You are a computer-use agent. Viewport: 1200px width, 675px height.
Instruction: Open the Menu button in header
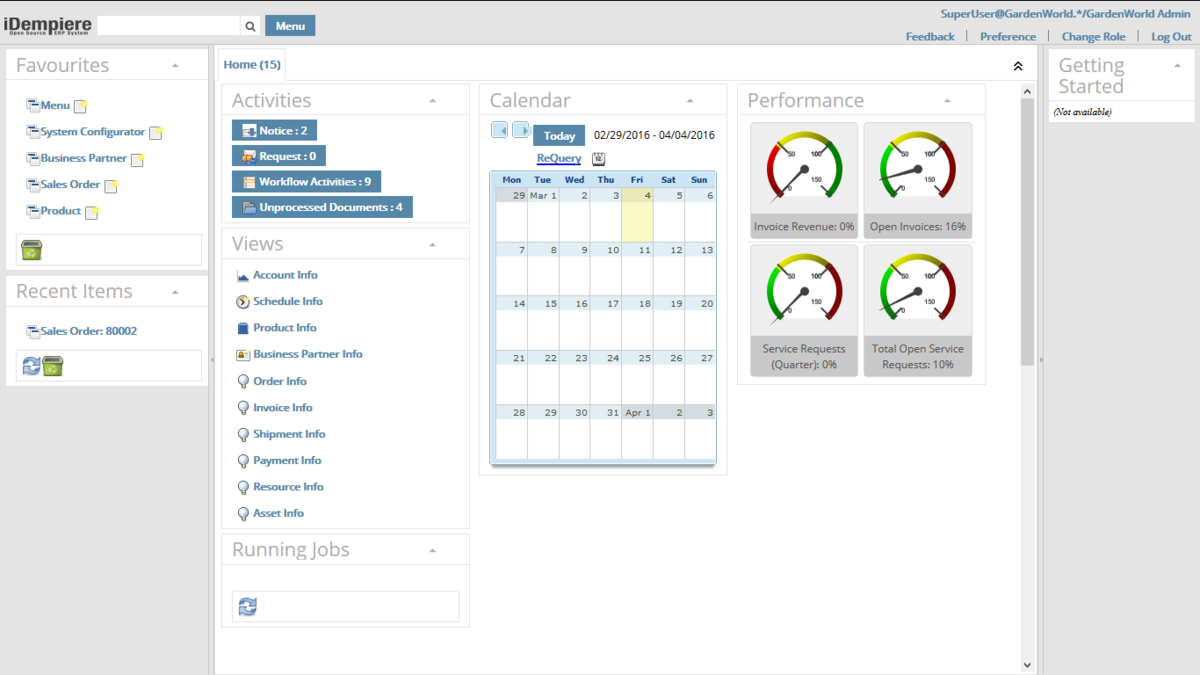point(290,26)
